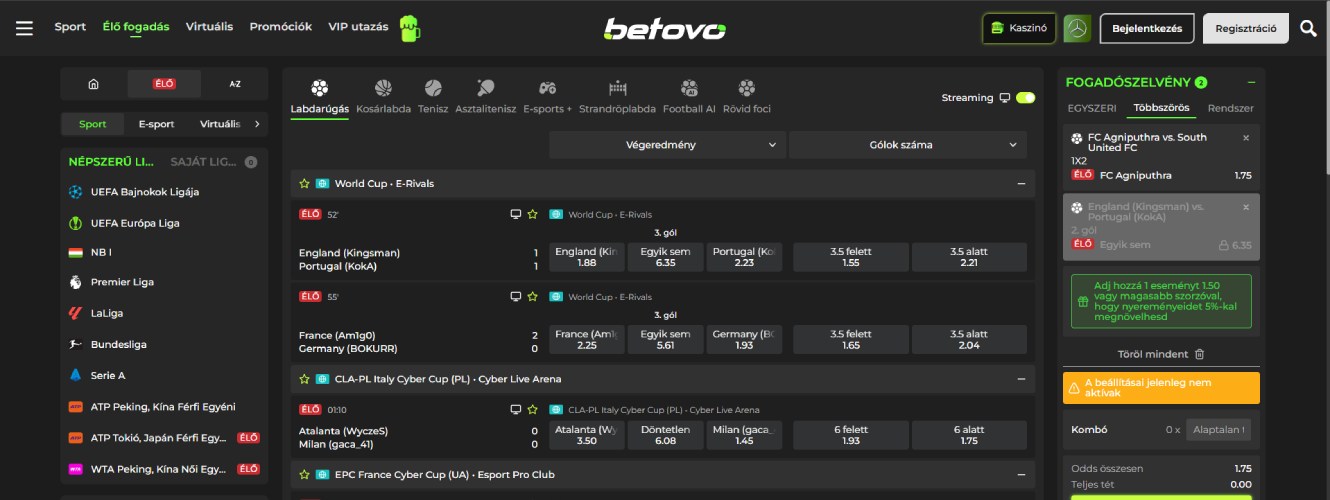Collapse the World Cup E-Rivals section
This screenshot has width=1330, height=500.
(1021, 184)
